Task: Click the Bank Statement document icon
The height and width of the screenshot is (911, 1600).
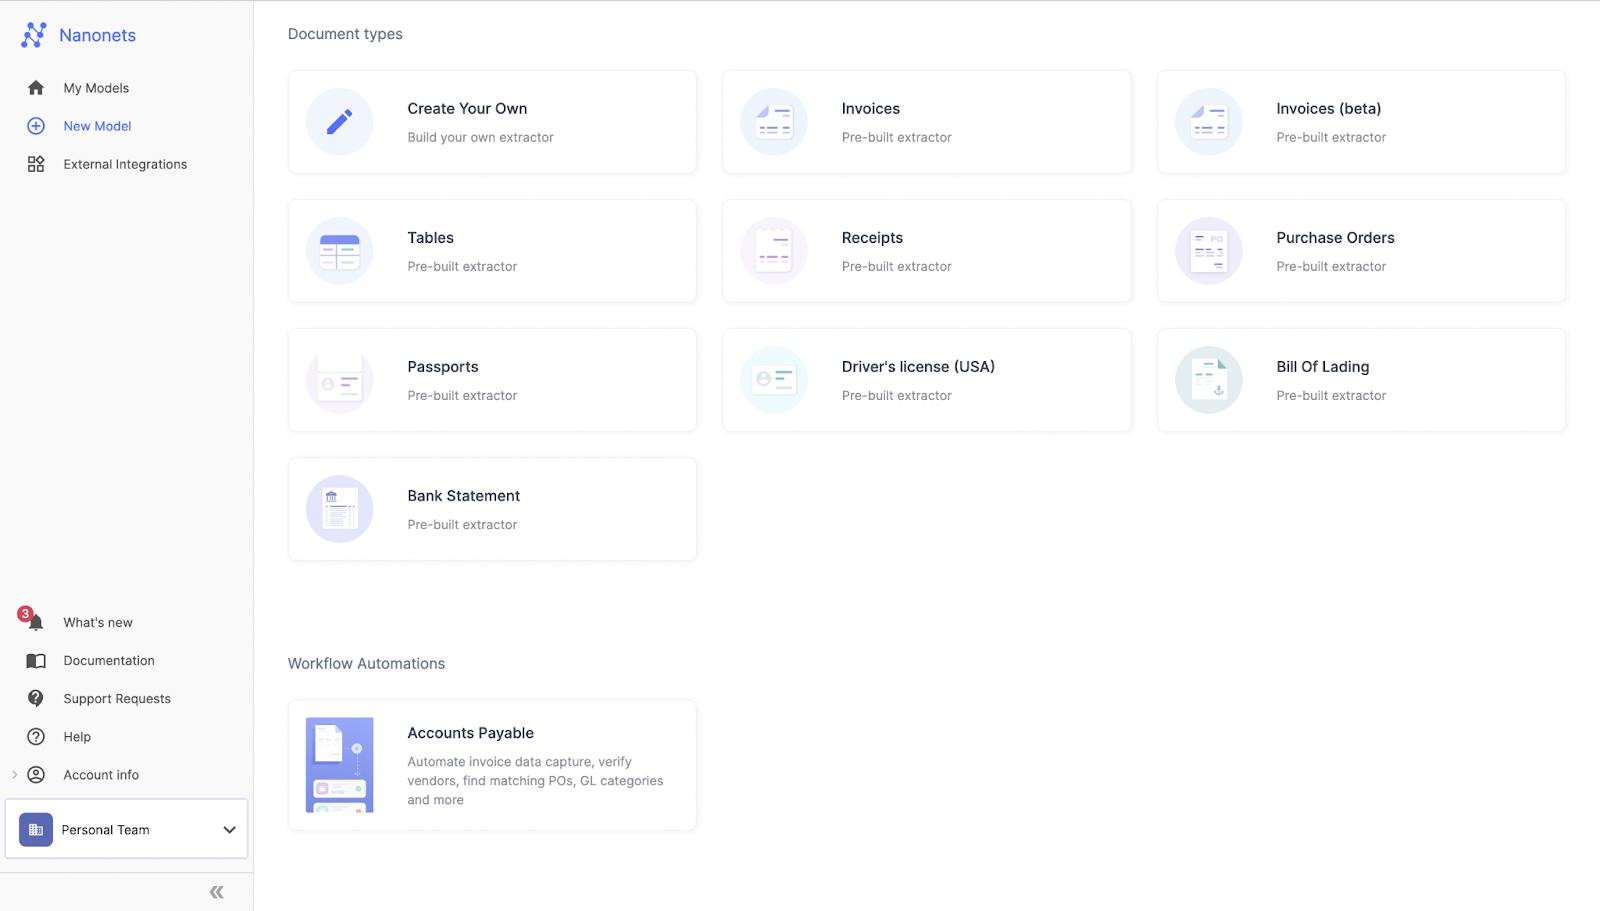Action: tap(339, 509)
